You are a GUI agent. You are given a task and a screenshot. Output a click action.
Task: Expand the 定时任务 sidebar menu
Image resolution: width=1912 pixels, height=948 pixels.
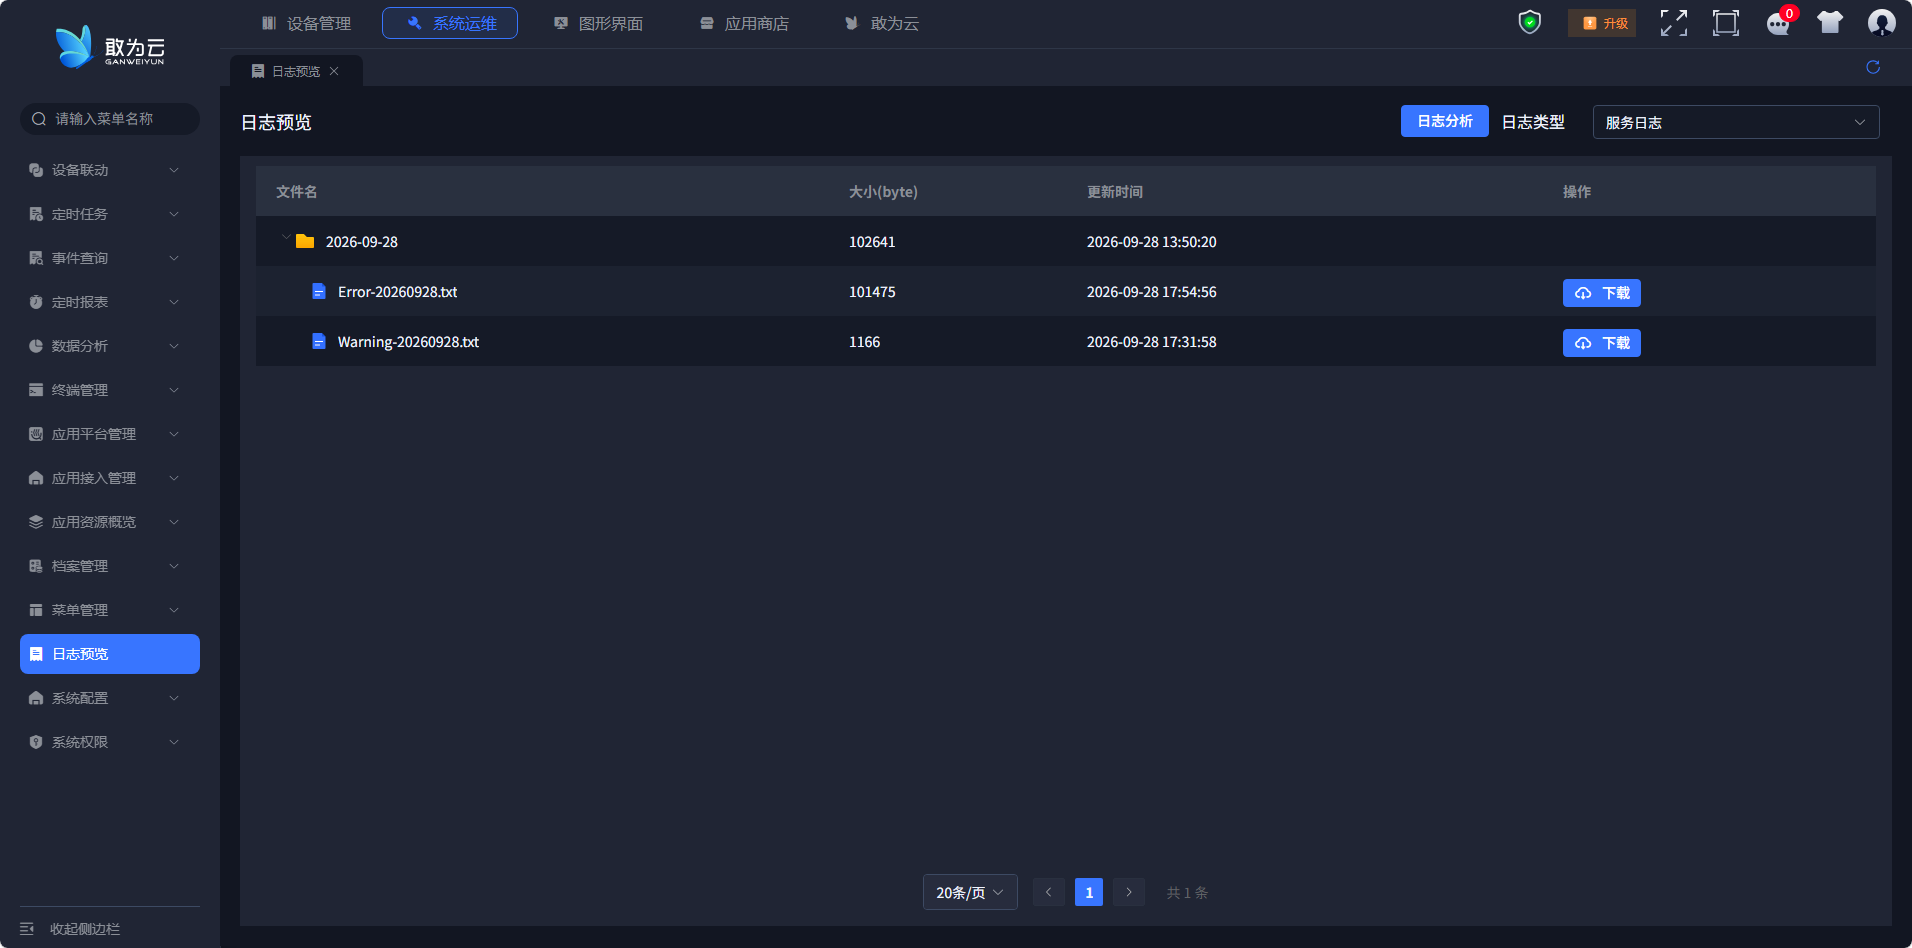[110, 214]
